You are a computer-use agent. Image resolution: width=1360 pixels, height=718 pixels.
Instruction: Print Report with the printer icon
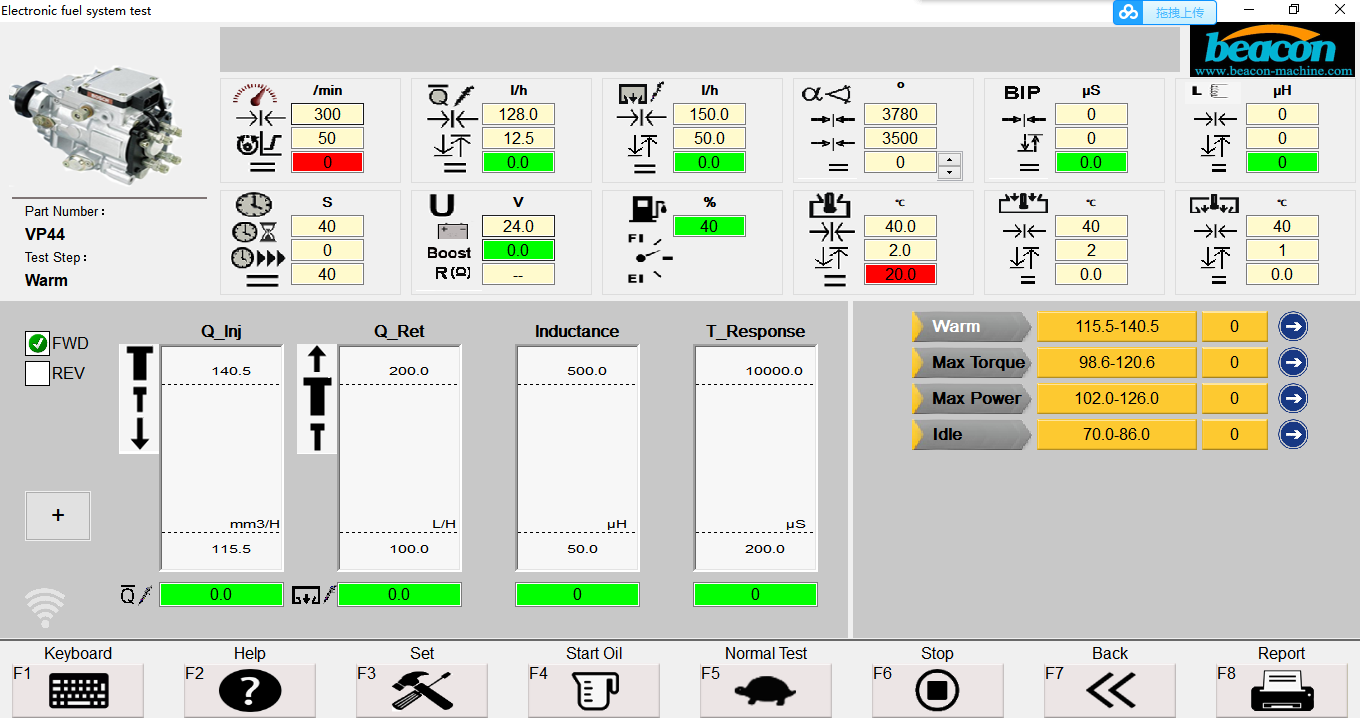(1282, 691)
